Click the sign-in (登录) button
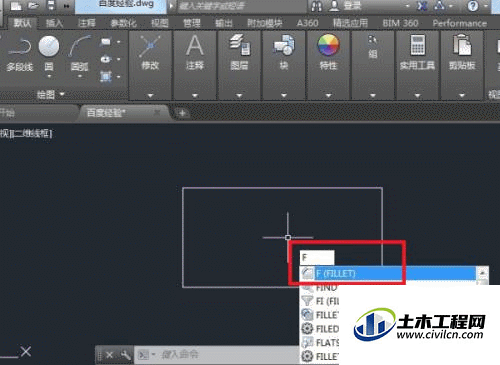This screenshot has width=500, height=365. pos(346,6)
